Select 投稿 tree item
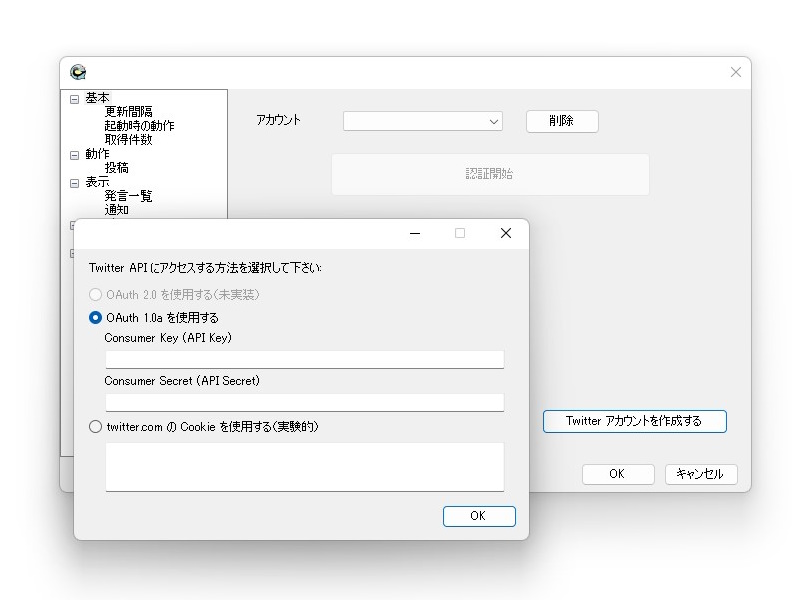This screenshot has width=800, height=600. coord(117,167)
